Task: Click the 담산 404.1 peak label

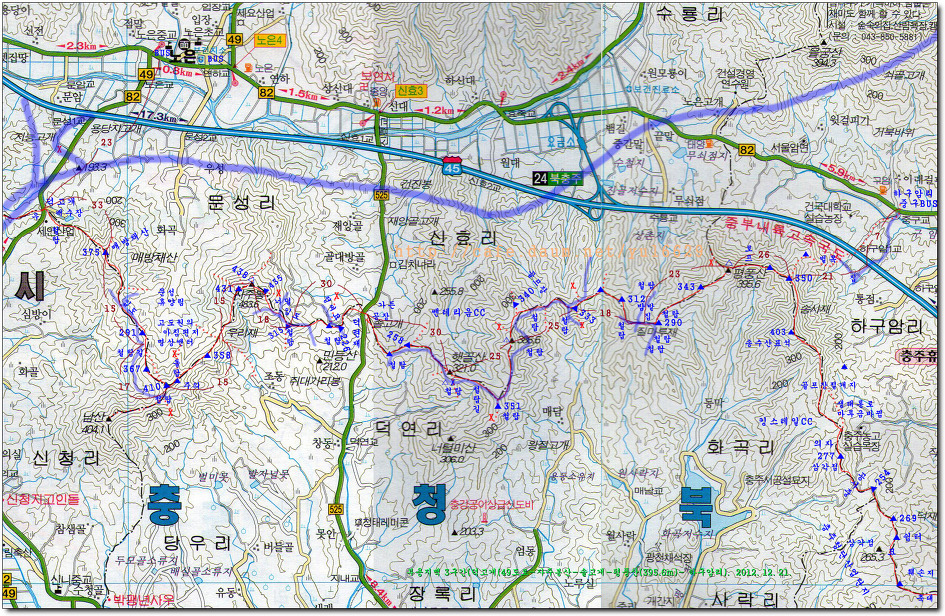Action: [x=94, y=422]
